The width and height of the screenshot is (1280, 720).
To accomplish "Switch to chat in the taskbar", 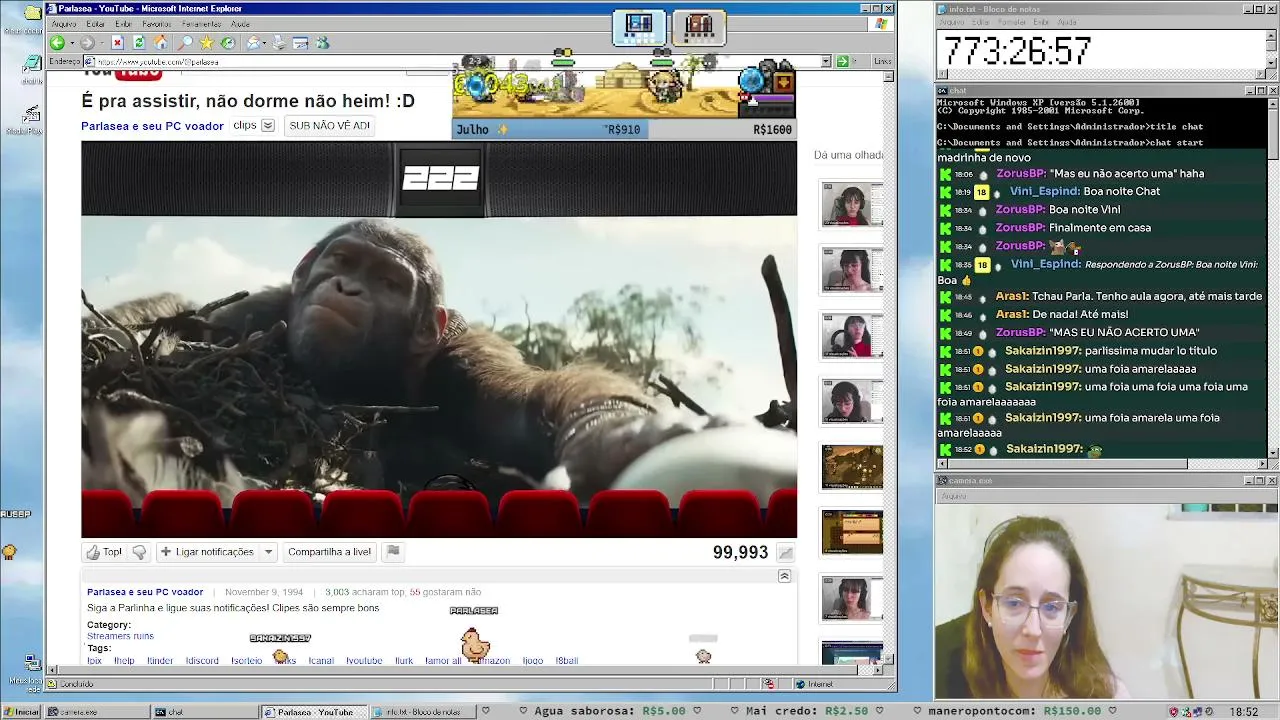I will [x=203, y=712].
